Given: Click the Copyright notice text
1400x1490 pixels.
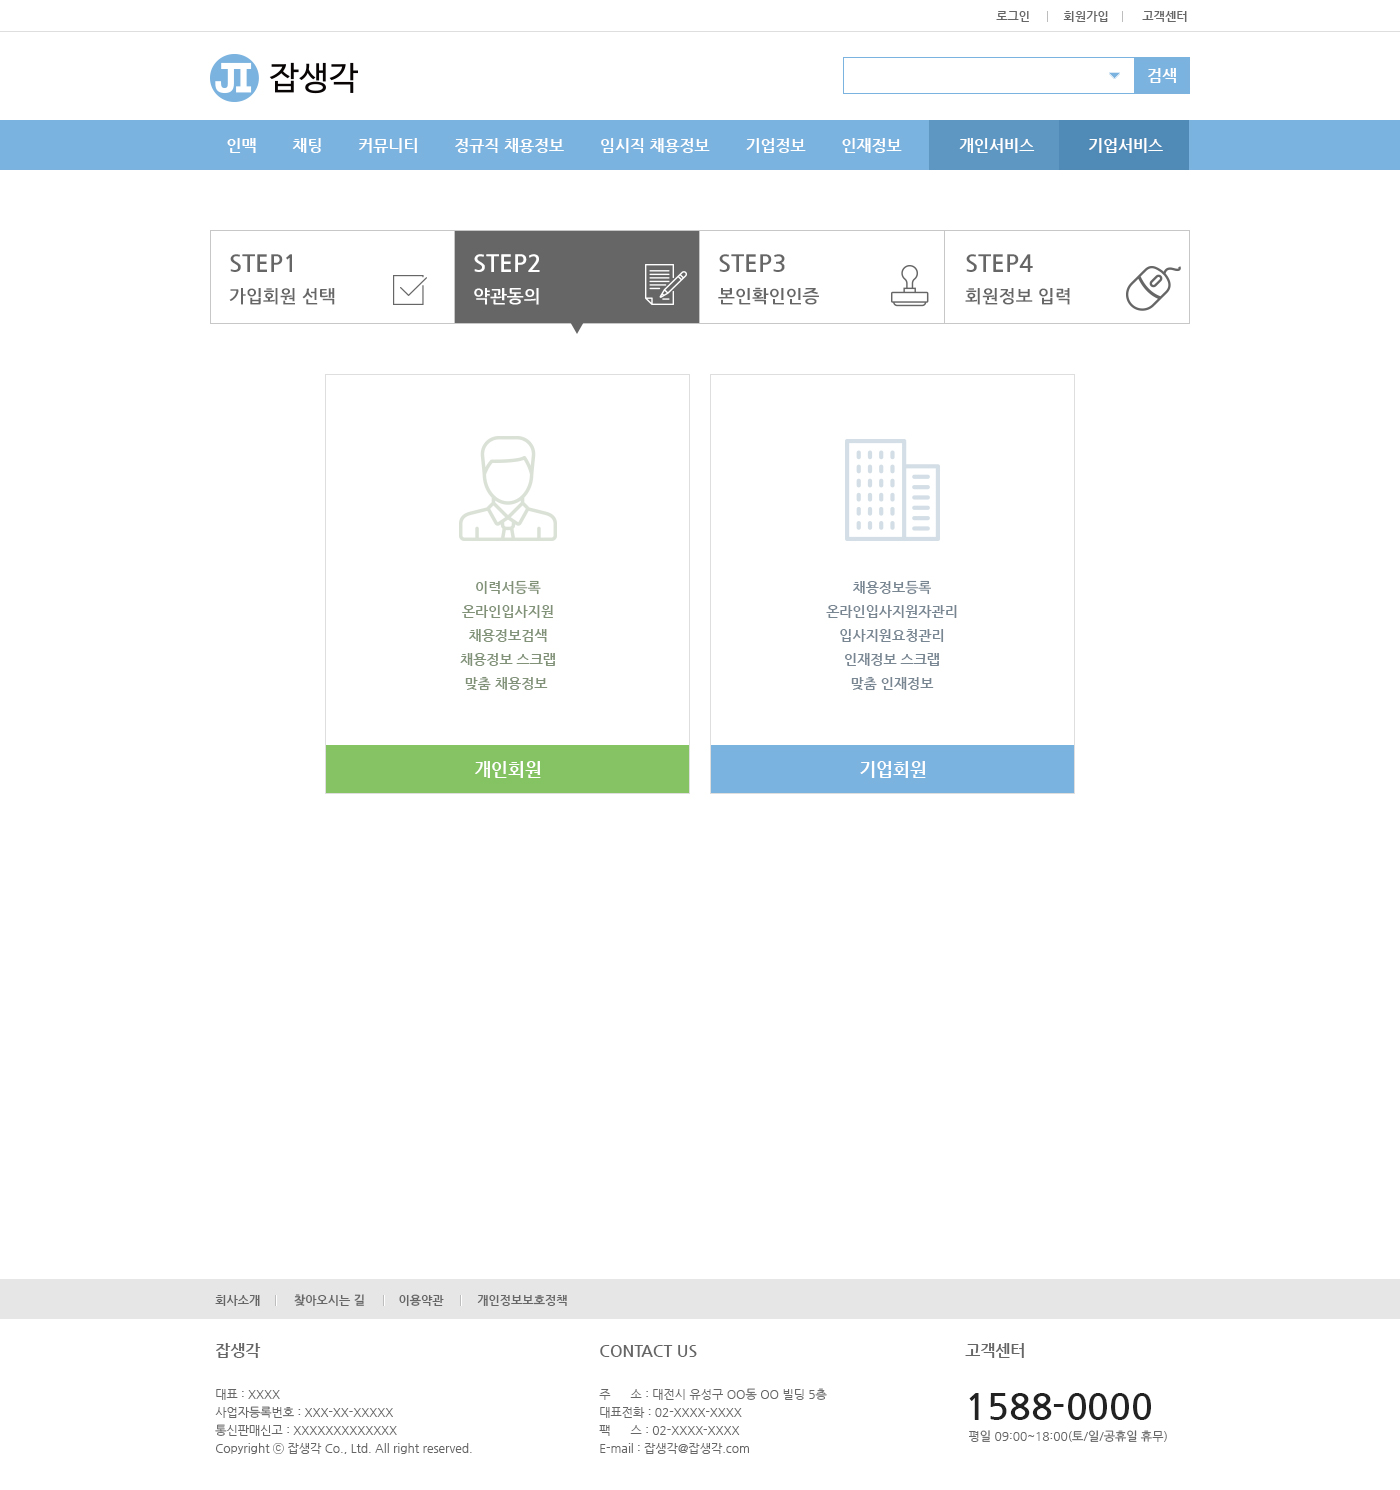Looking at the screenshot, I should 343,1448.
